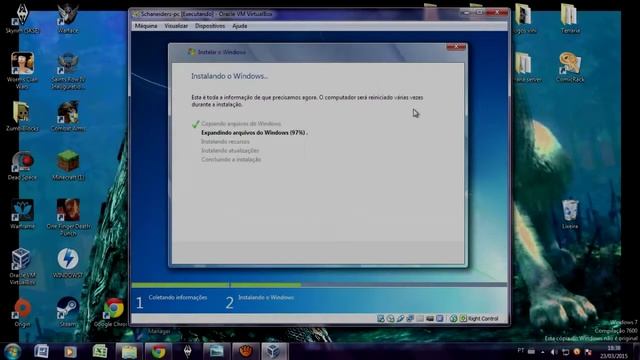Select the Origin desktop shortcut

point(22,313)
